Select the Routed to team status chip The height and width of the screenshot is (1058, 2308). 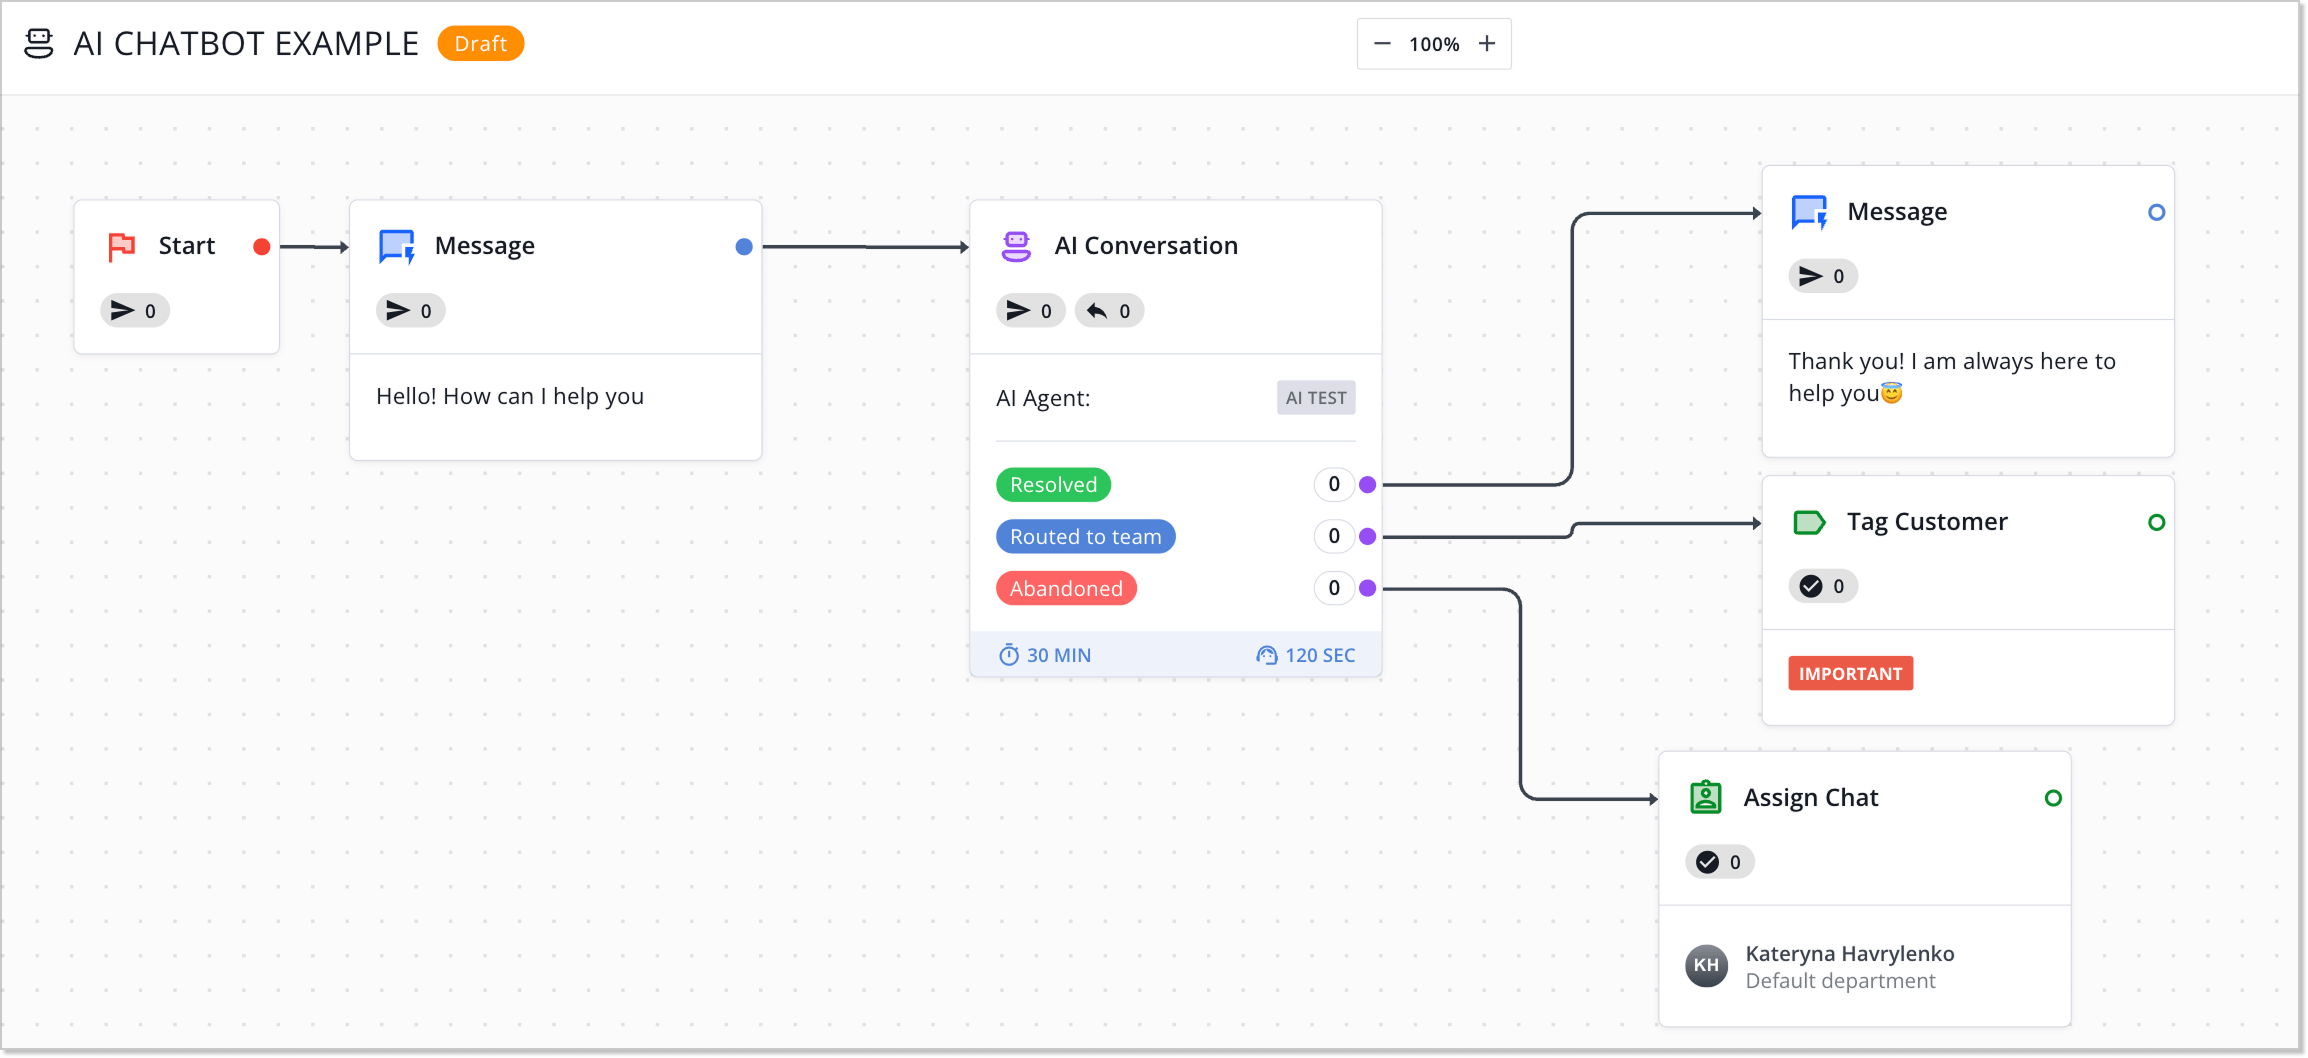1085,536
